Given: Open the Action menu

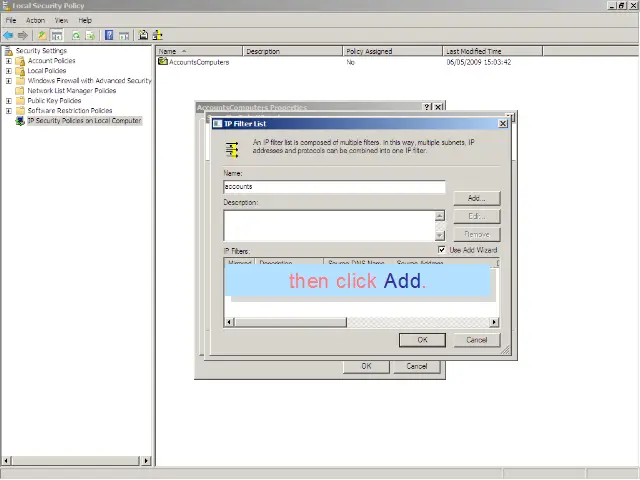Looking at the screenshot, I should pos(35,20).
